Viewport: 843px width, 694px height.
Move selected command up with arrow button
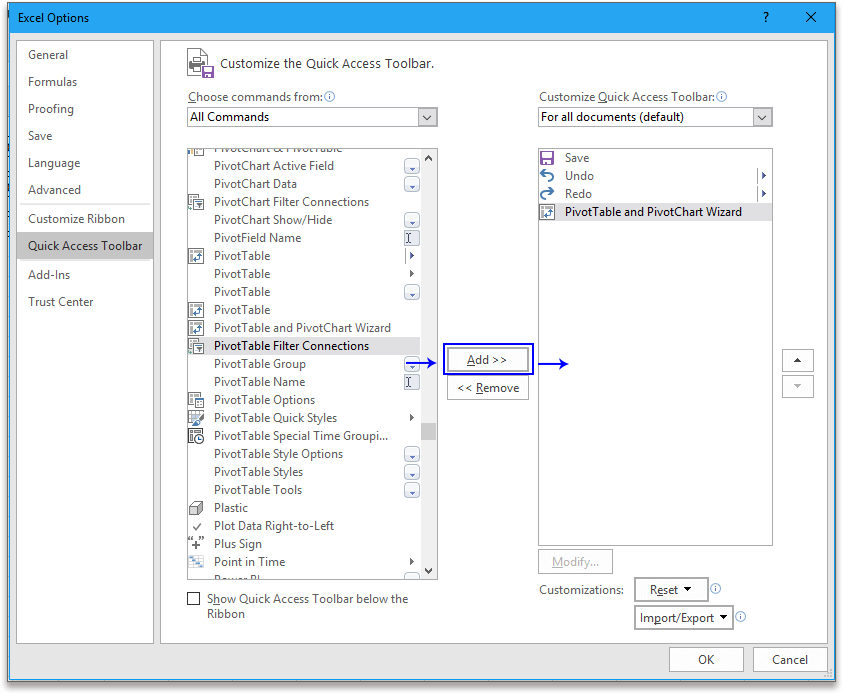(797, 361)
